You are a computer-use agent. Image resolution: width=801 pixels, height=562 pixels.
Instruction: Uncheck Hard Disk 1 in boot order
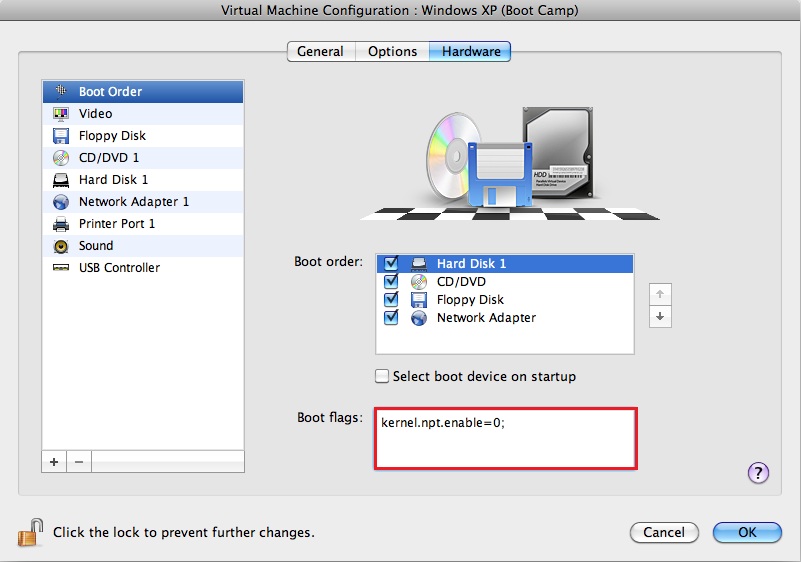pyautogui.click(x=391, y=263)
